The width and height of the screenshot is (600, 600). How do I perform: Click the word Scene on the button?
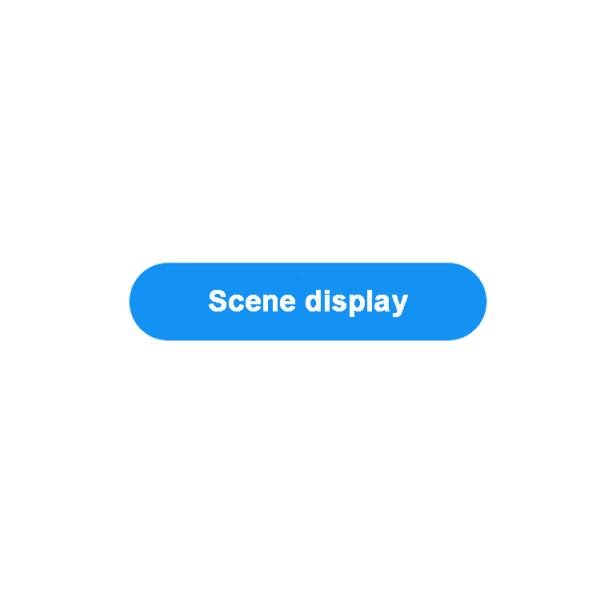pos(252,301)
